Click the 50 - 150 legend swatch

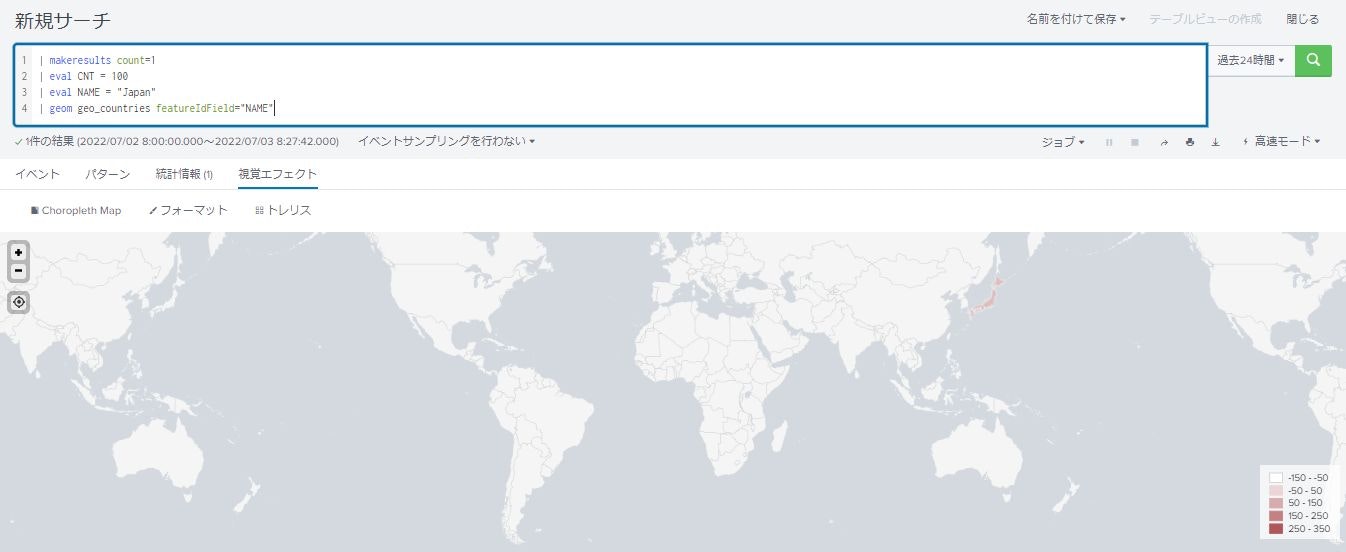(1275, 503)
